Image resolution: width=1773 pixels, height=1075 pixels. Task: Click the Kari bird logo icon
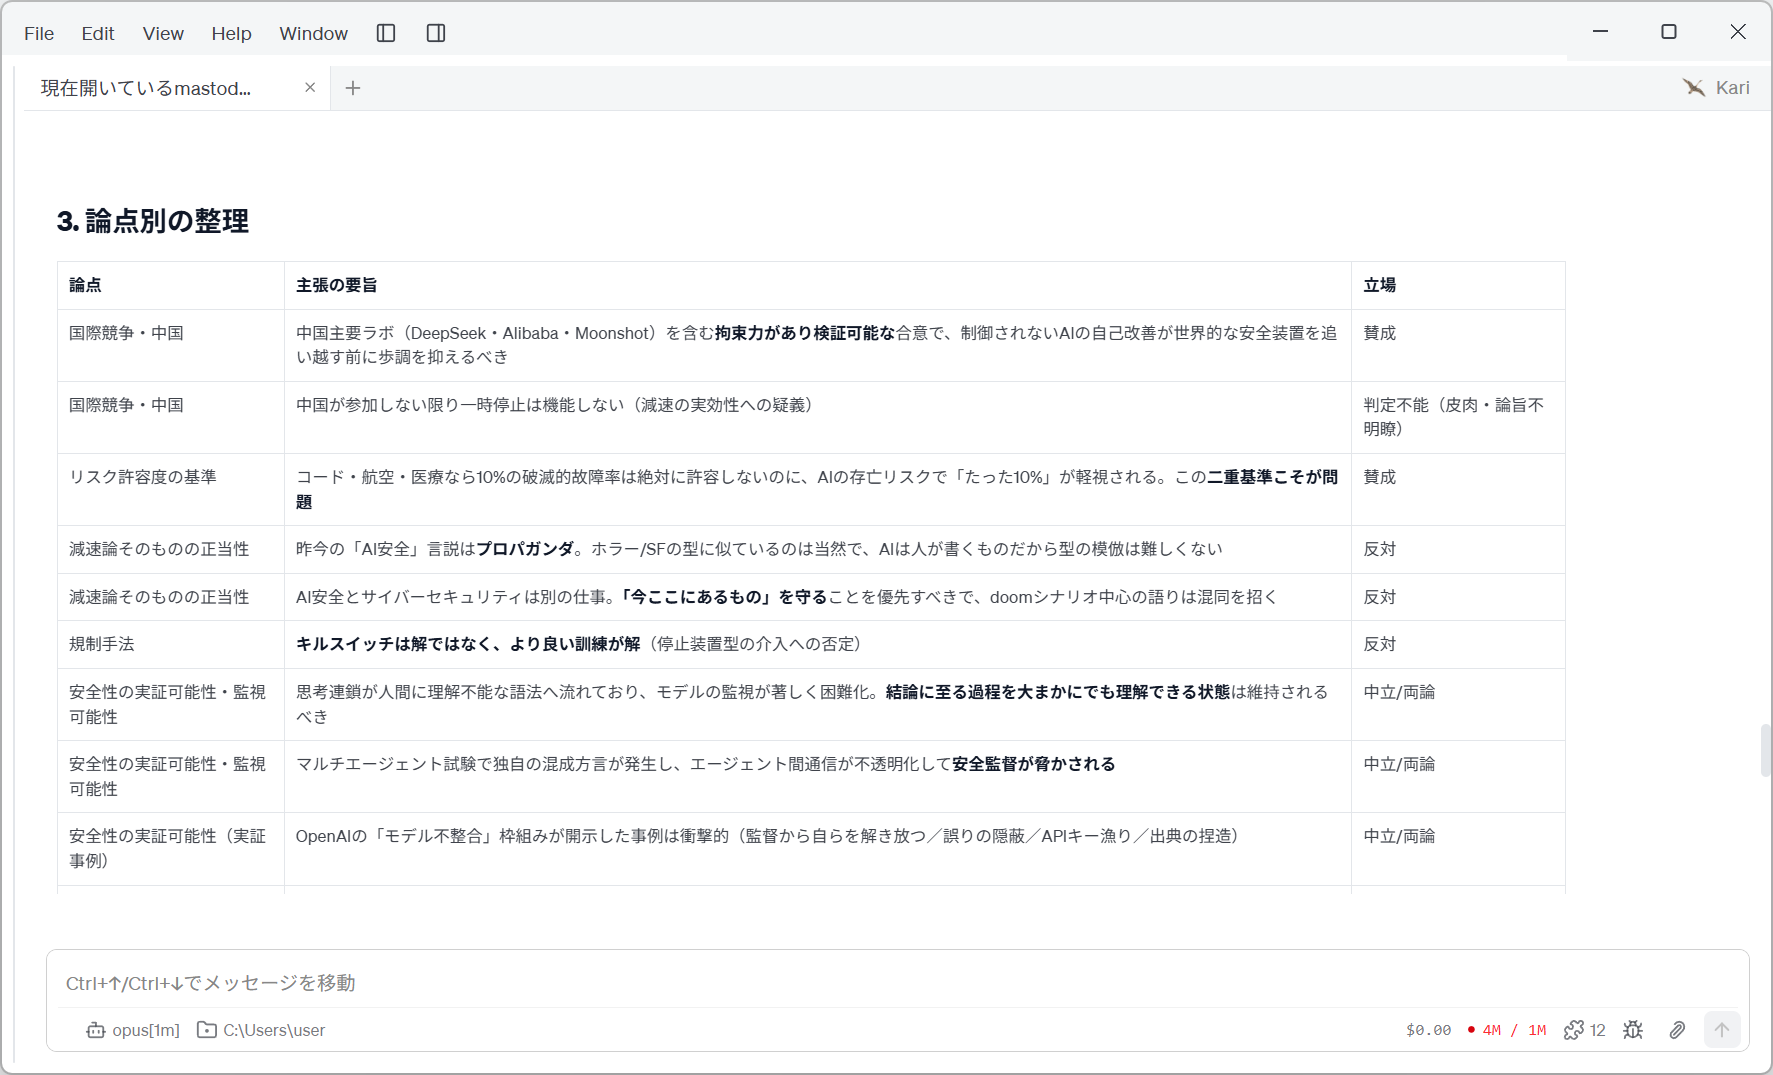[1693, 88]
